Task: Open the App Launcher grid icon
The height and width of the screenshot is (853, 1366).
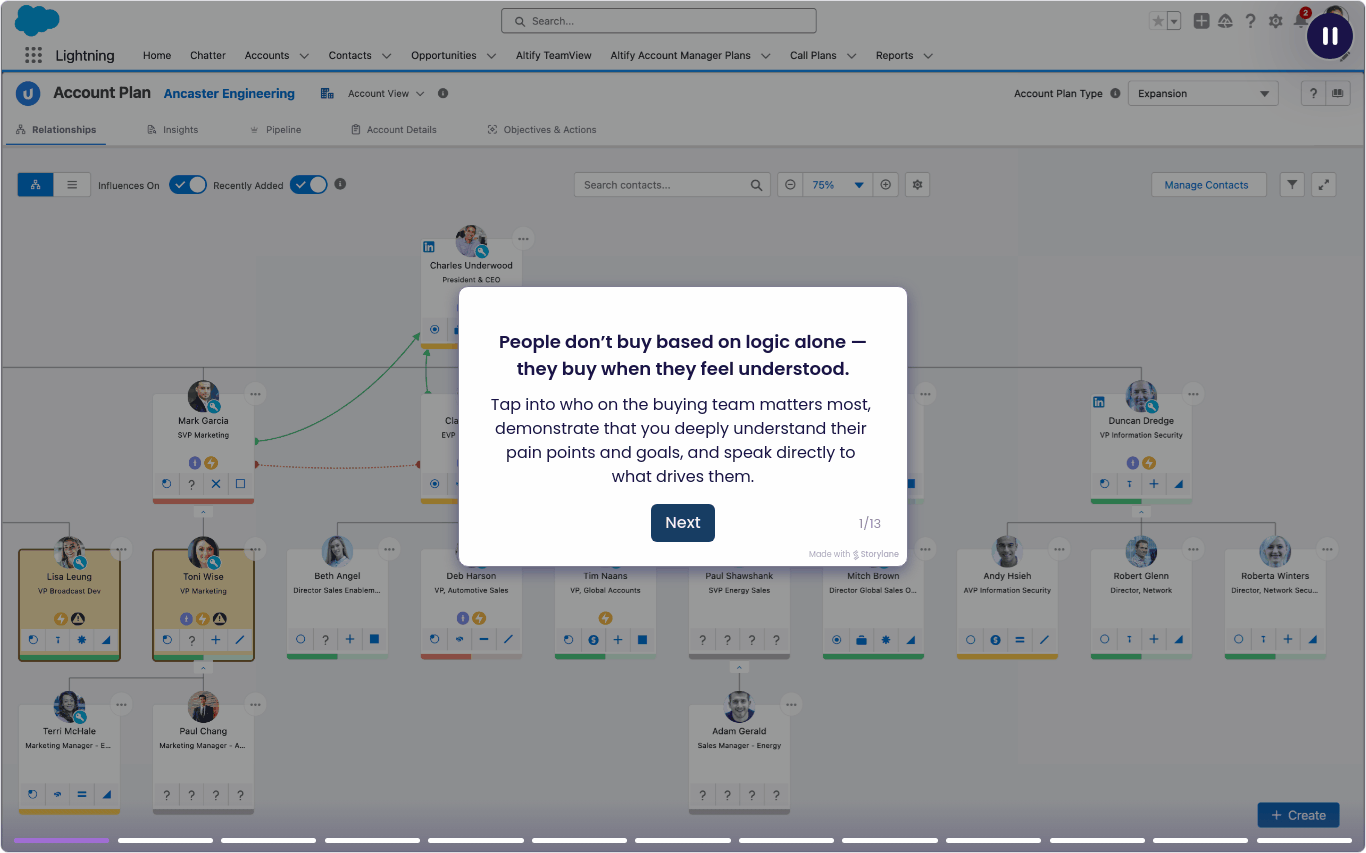Action: tap(33, 56)
